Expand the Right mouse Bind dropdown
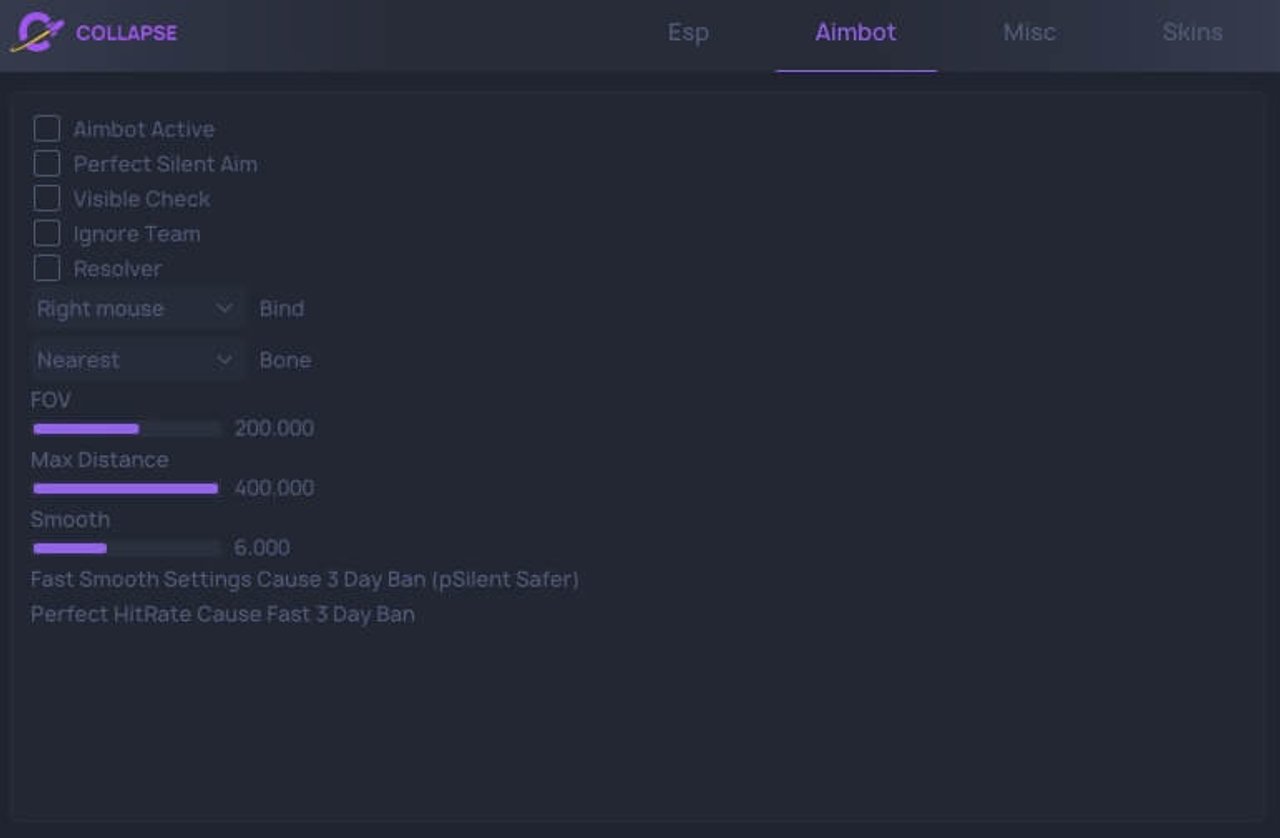 136,309
